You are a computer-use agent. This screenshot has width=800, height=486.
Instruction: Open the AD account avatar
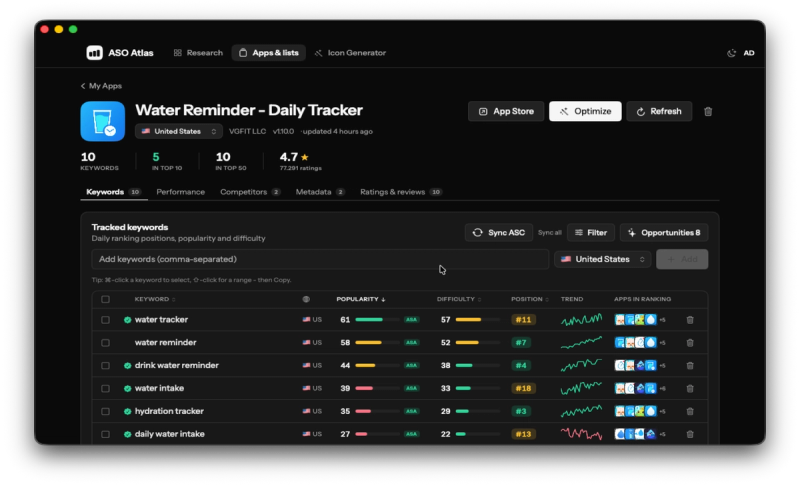[x=748, y=53]
